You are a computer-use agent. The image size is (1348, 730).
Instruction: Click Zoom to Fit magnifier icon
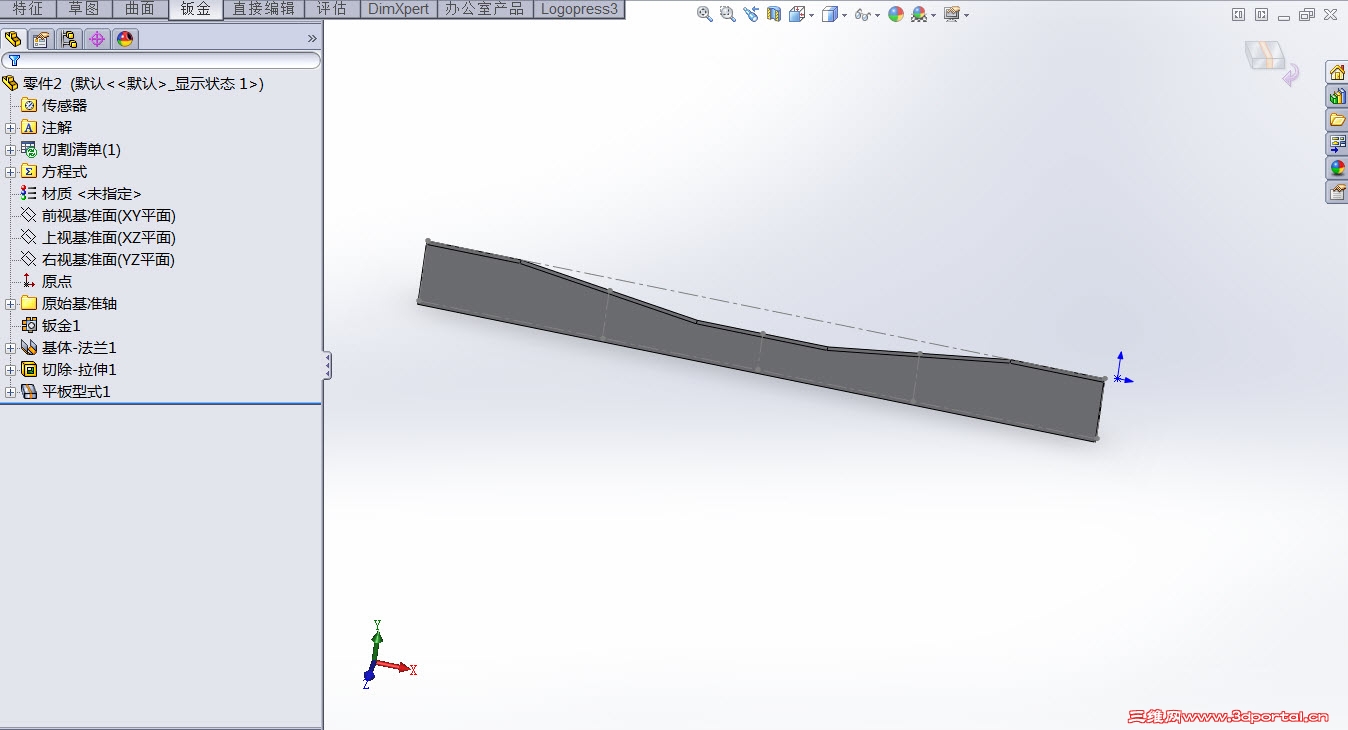tap(705, 14)
